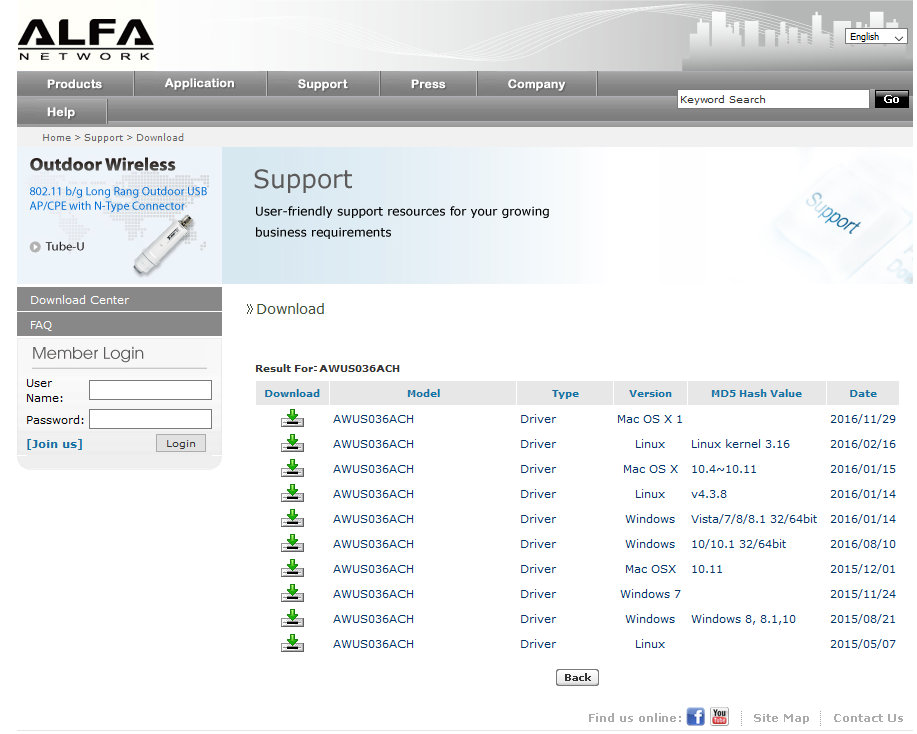The height and width of the screenshot is (734, 917).
Task: Click the Download column header
Action: pos(292,394)
